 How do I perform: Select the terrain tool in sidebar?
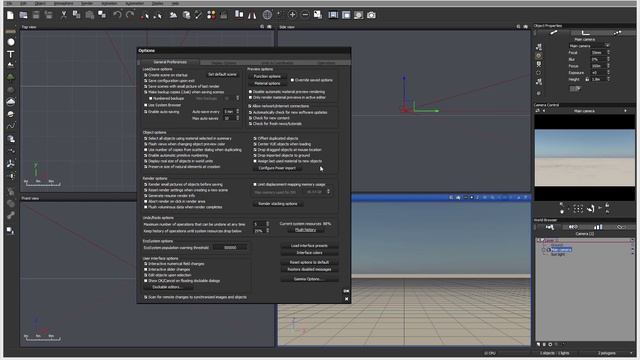coord(11,65)
